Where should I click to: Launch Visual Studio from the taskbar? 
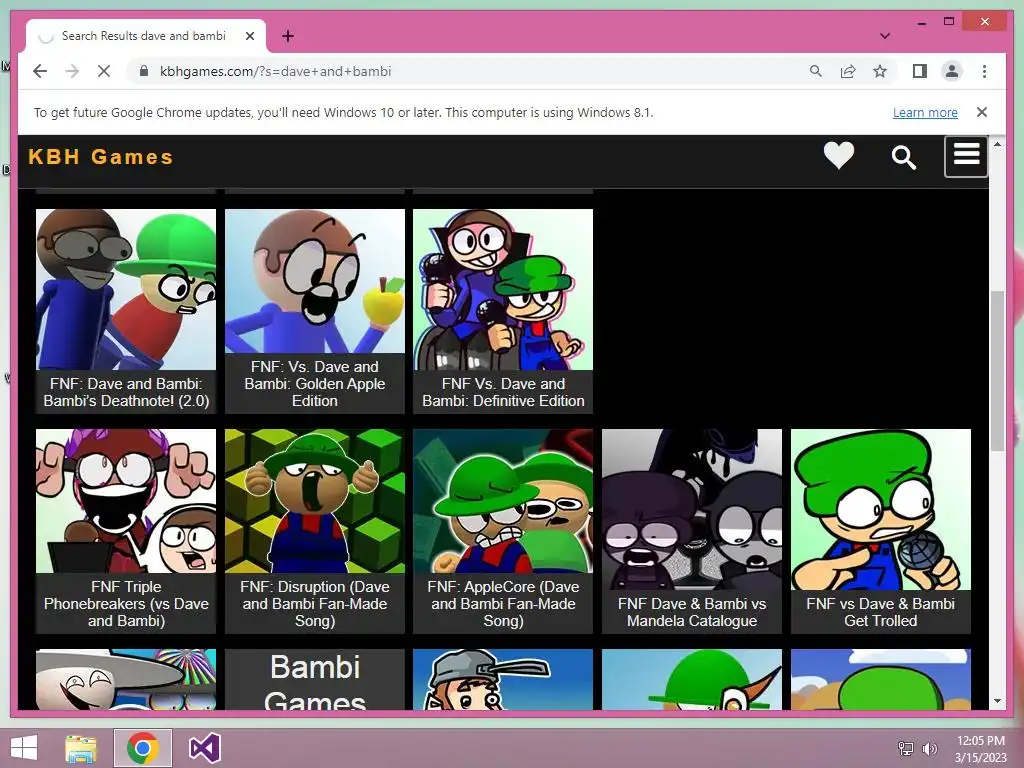(204, 748)
